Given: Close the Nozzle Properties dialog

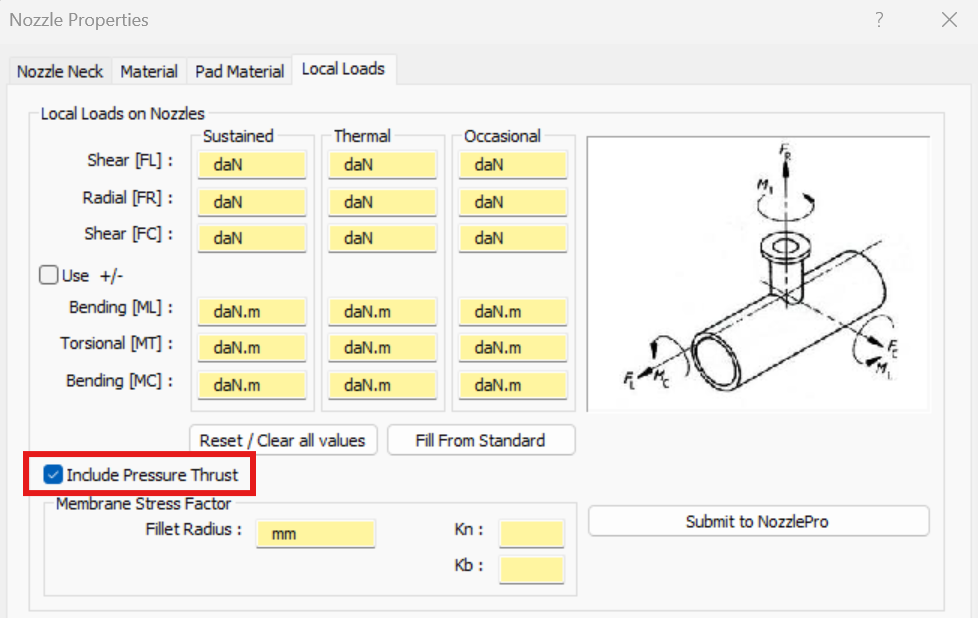Looking at the screenshot, I should tap(948, 19).
